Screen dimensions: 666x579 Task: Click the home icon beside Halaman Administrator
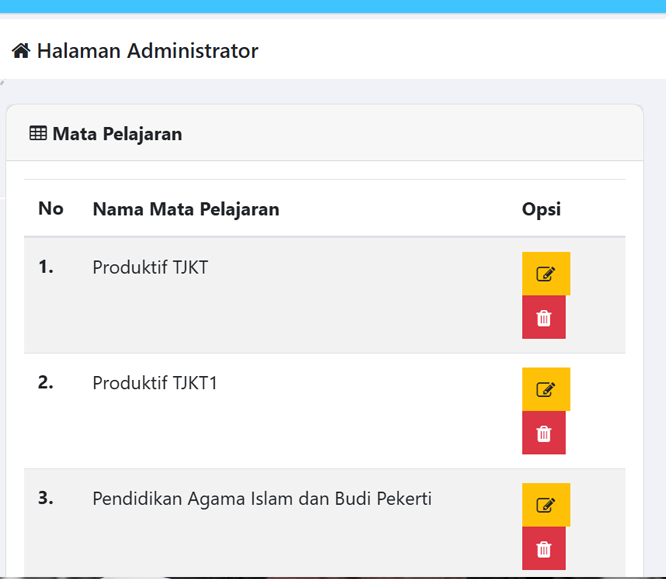[21, 51]
